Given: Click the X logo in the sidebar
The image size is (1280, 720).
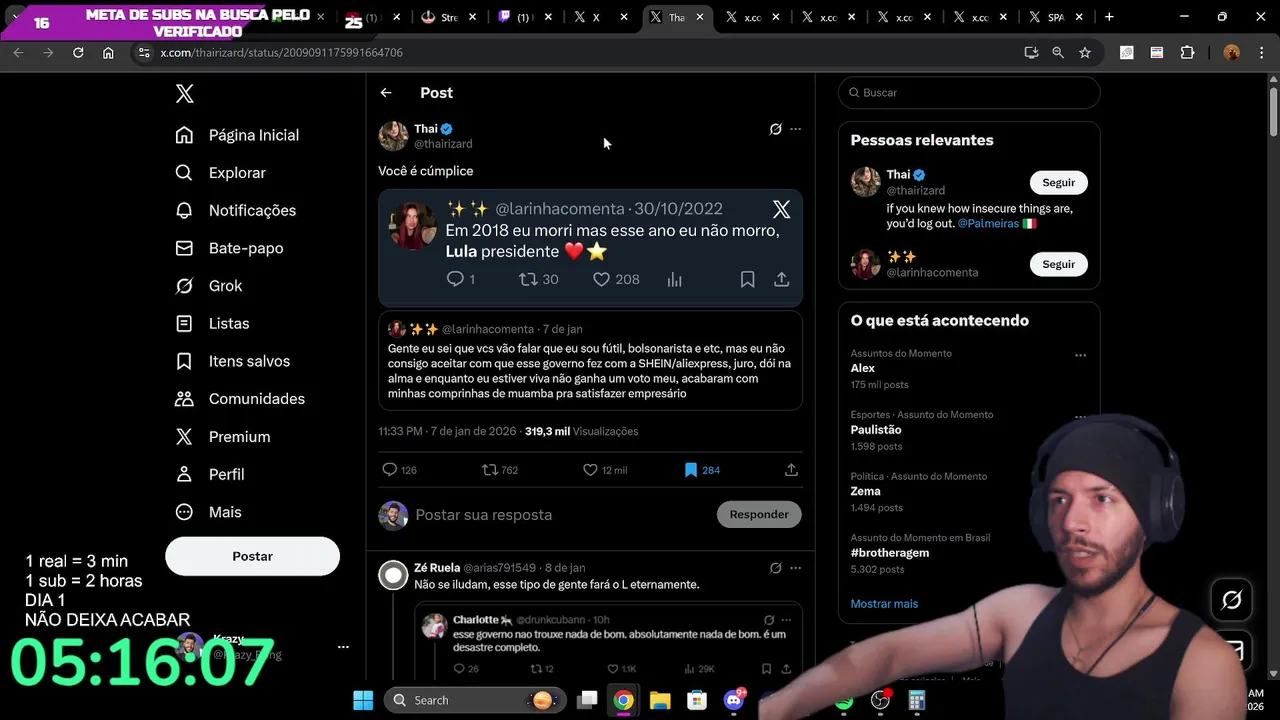Looking at the screenshot, I should [x=184, y=94].
